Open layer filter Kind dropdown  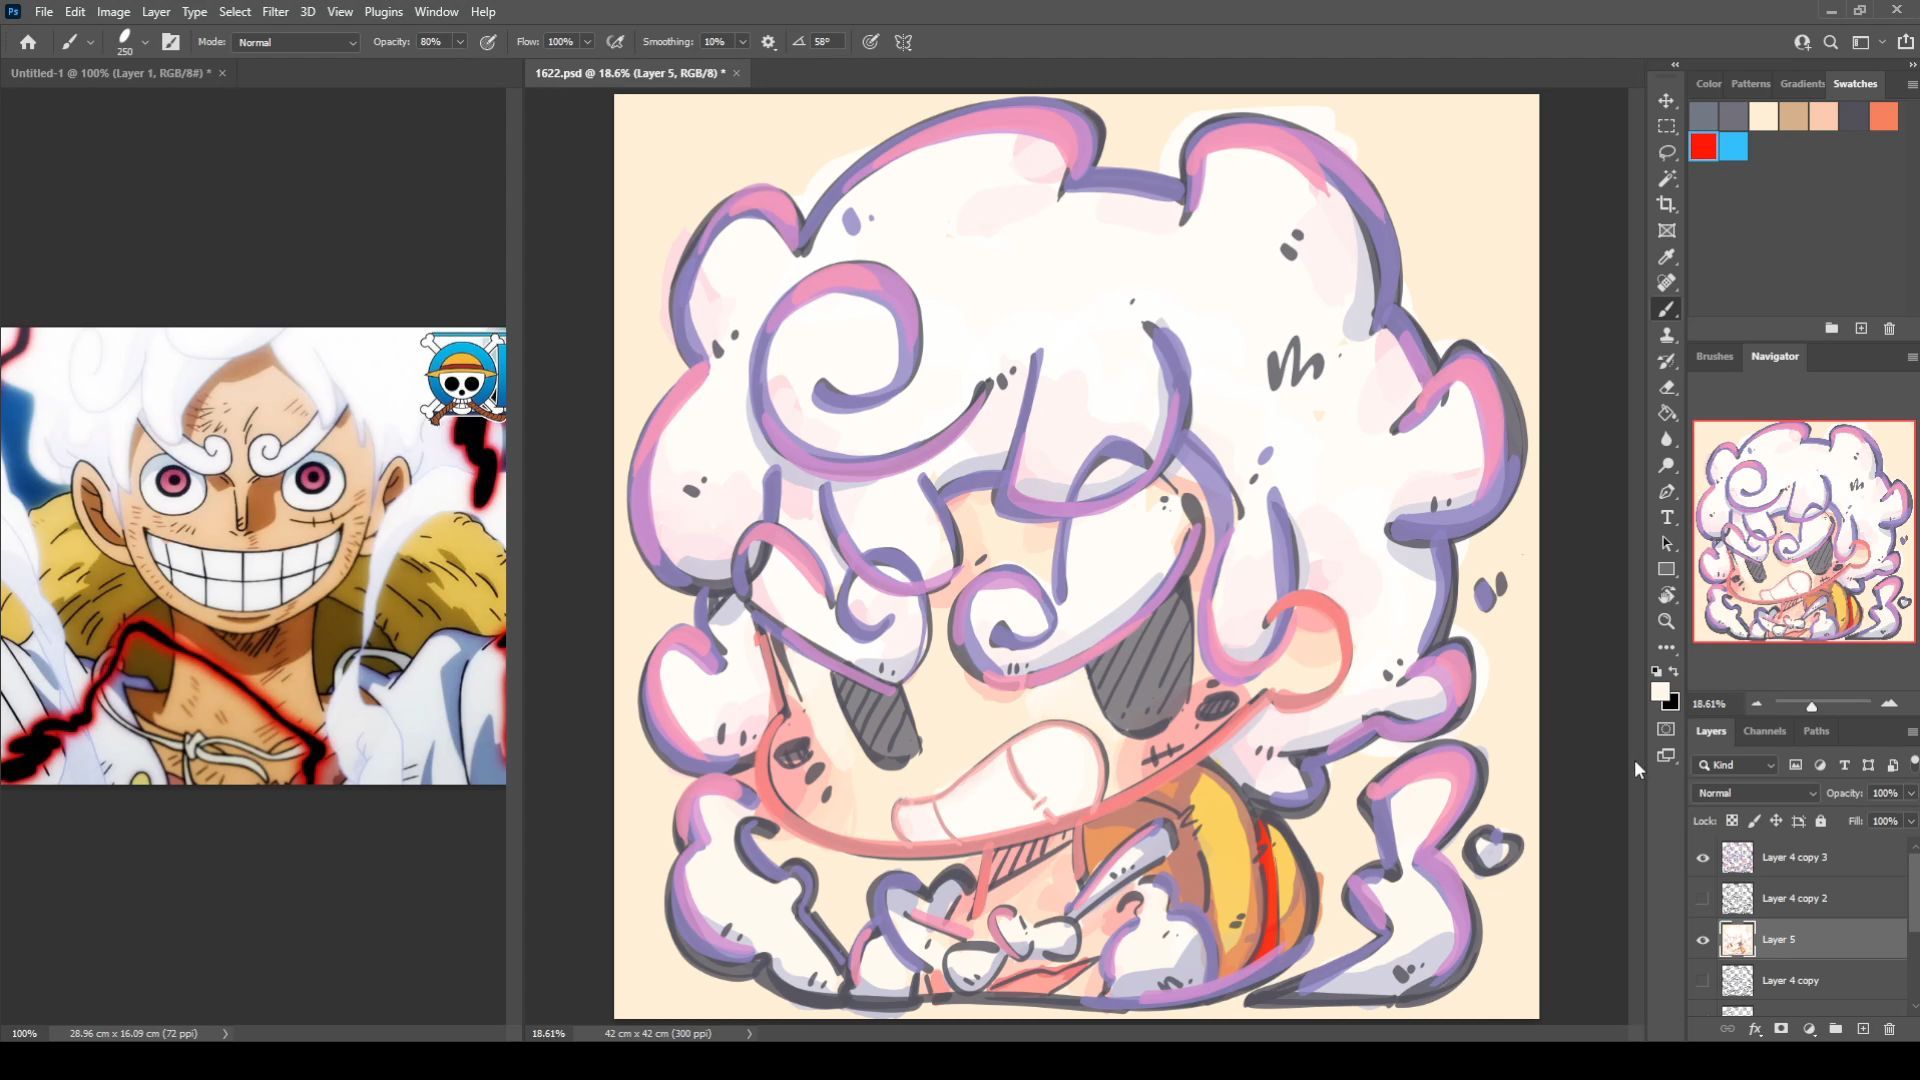pyautogui.click(x=1735, y=765)
